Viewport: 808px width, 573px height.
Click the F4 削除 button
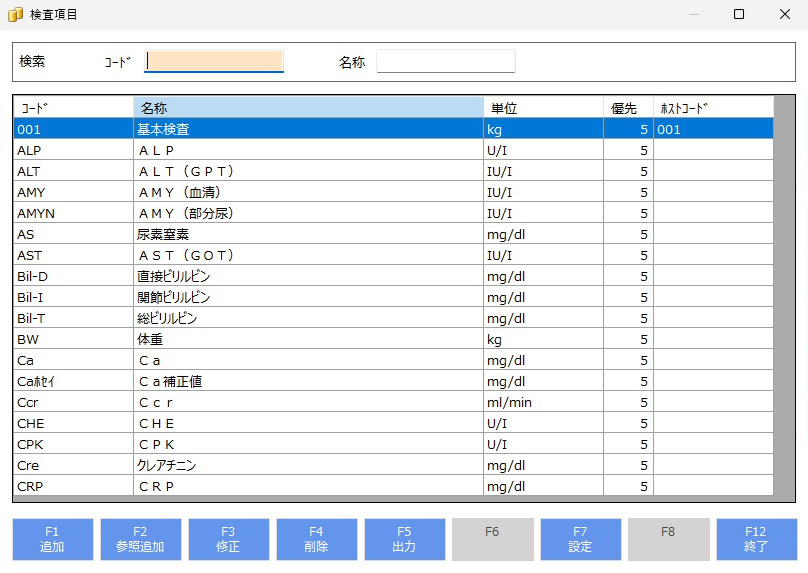click(317, 539)
